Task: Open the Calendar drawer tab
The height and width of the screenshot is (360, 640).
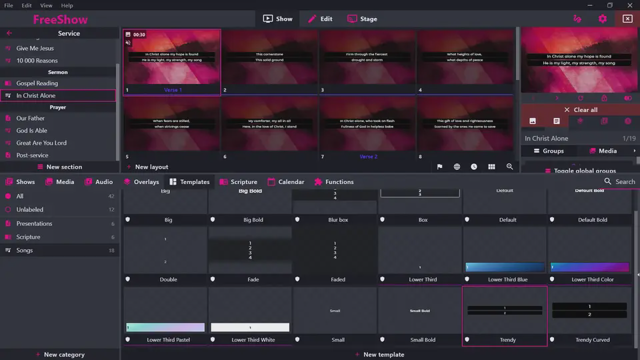Action: [286, 182]
